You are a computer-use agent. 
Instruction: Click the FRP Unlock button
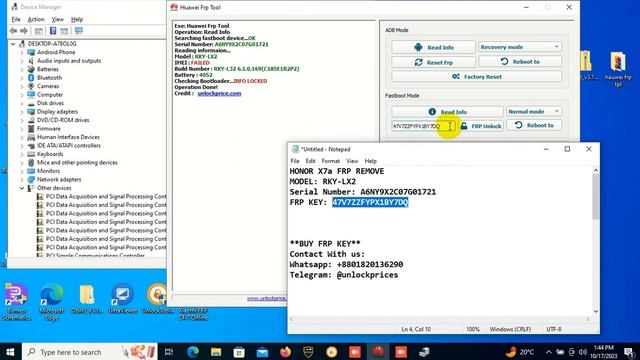(481, 126)
